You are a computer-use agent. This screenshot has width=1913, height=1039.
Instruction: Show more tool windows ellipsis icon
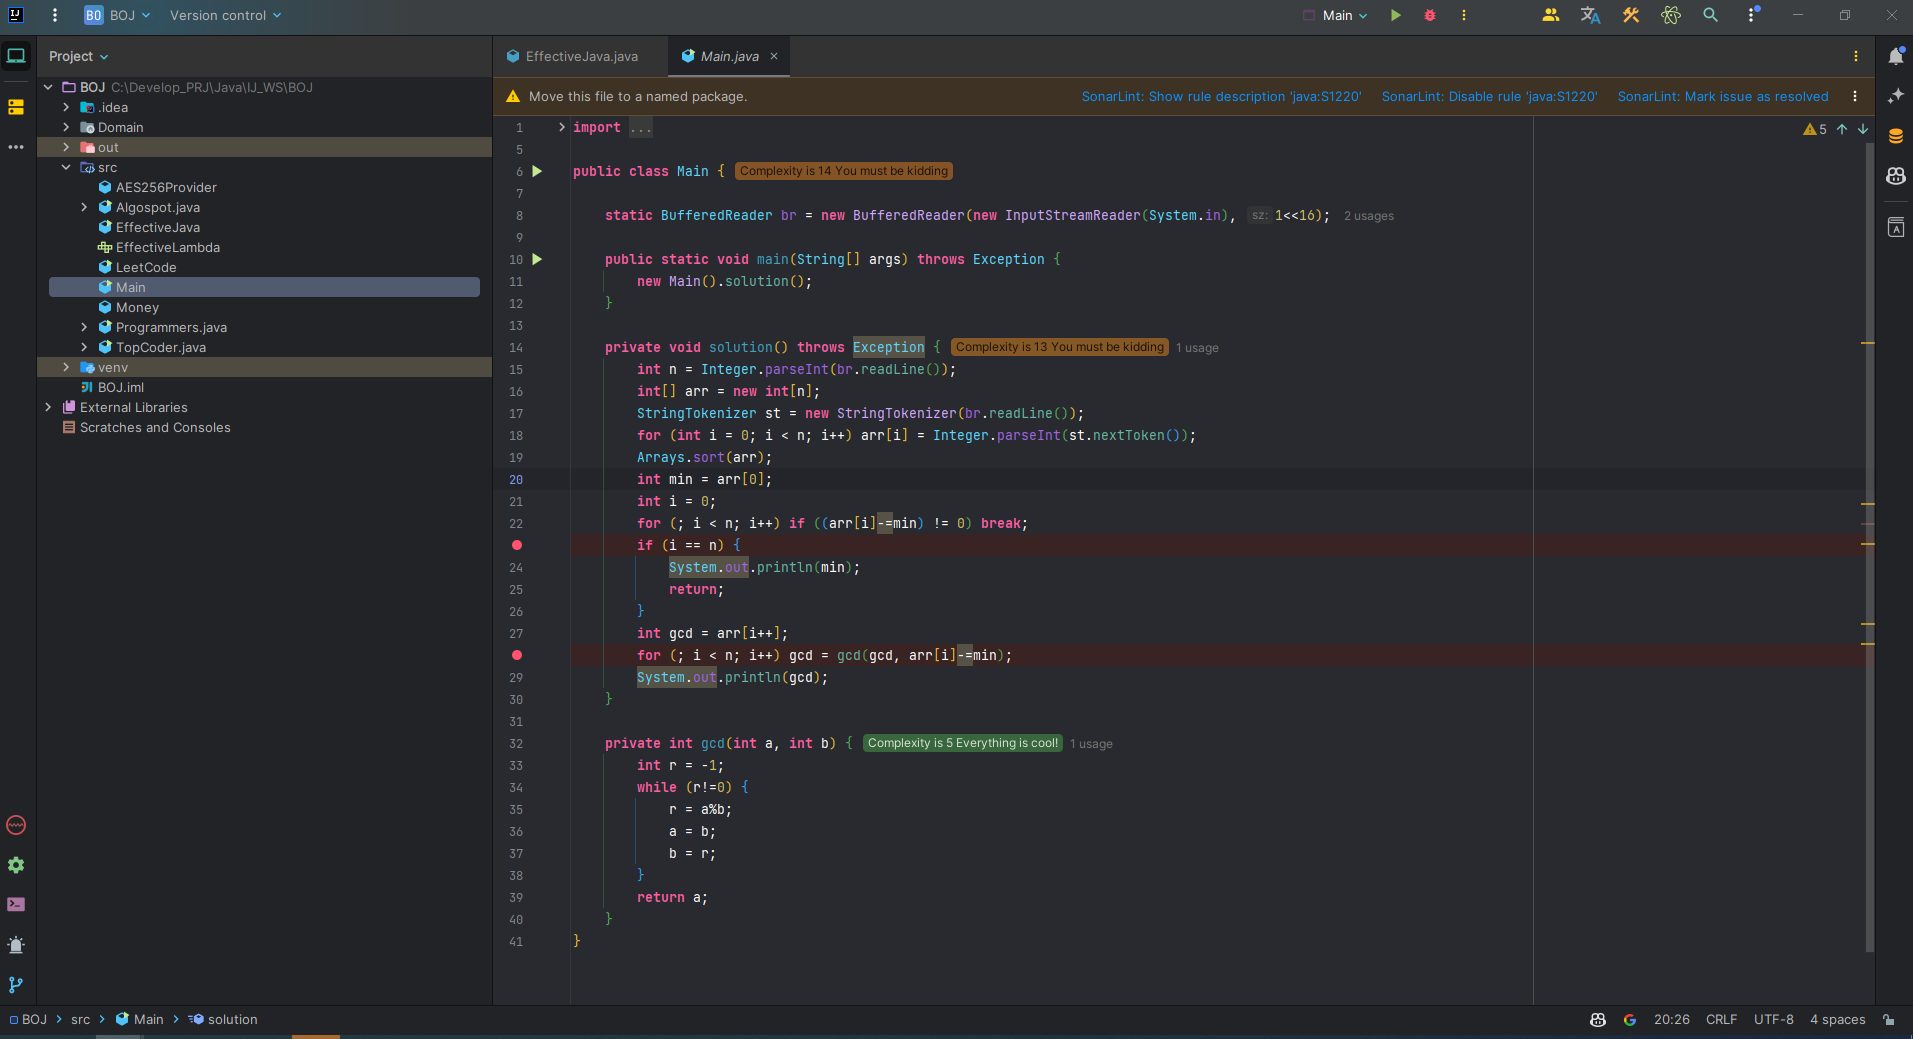point(16,147)
